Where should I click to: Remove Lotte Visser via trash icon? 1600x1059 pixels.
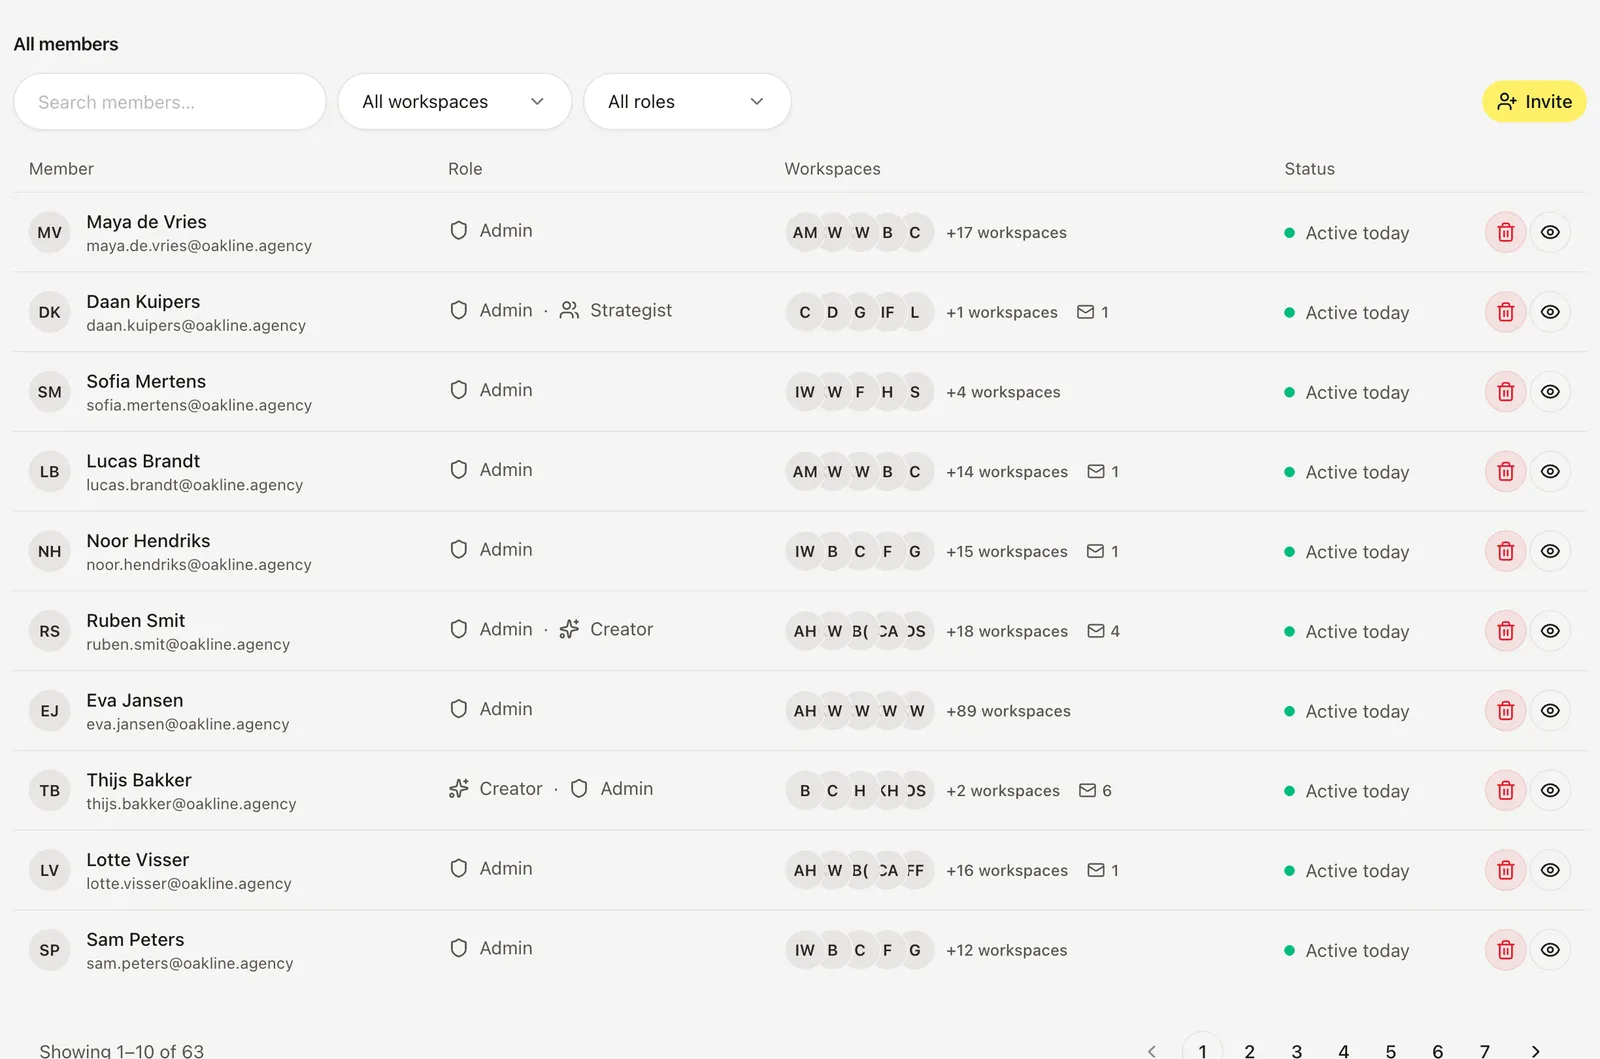tap(1505, 870)
